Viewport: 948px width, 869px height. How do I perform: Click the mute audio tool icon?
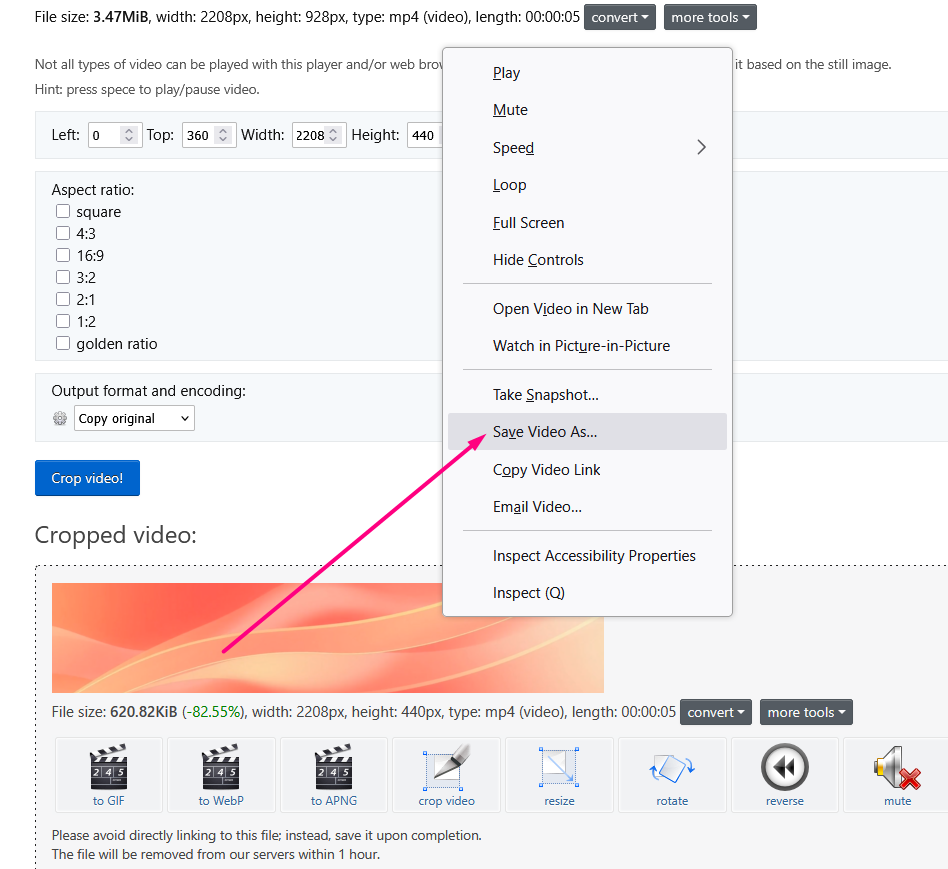click(897, 774)
